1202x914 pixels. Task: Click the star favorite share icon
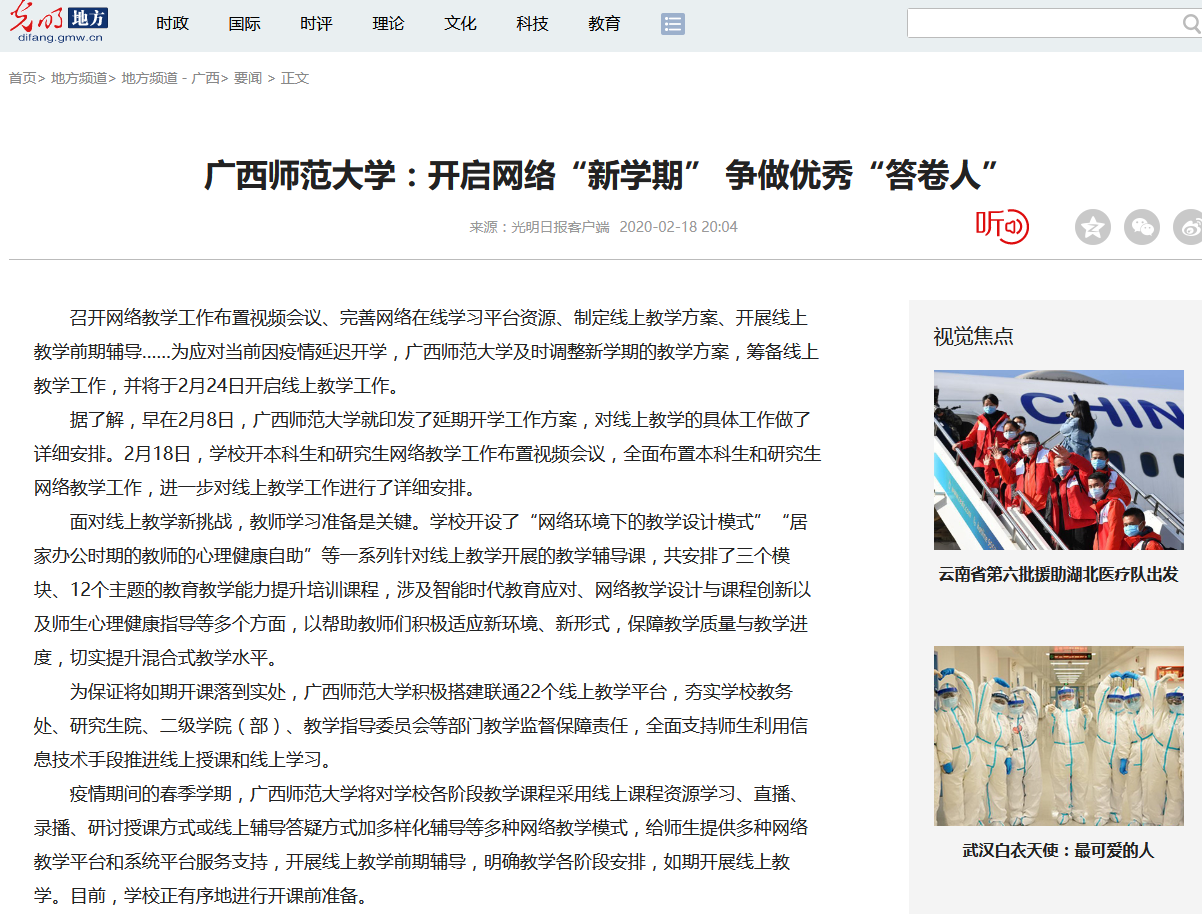(1092, 227)
